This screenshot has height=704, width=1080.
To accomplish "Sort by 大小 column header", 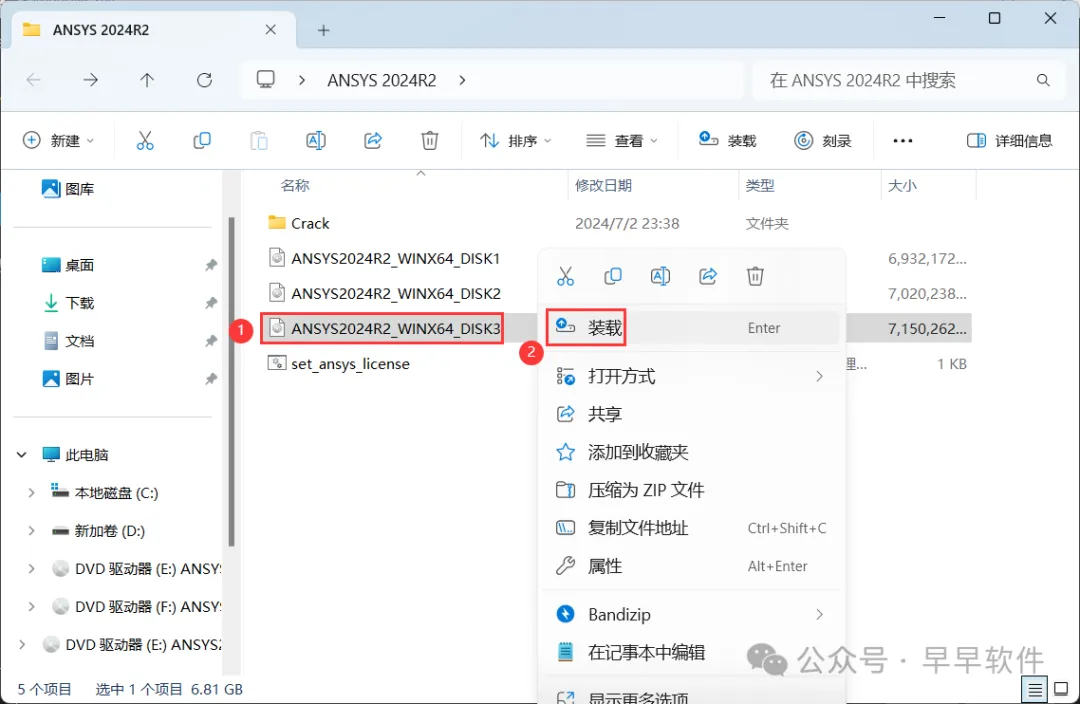I will click(902, 185).
